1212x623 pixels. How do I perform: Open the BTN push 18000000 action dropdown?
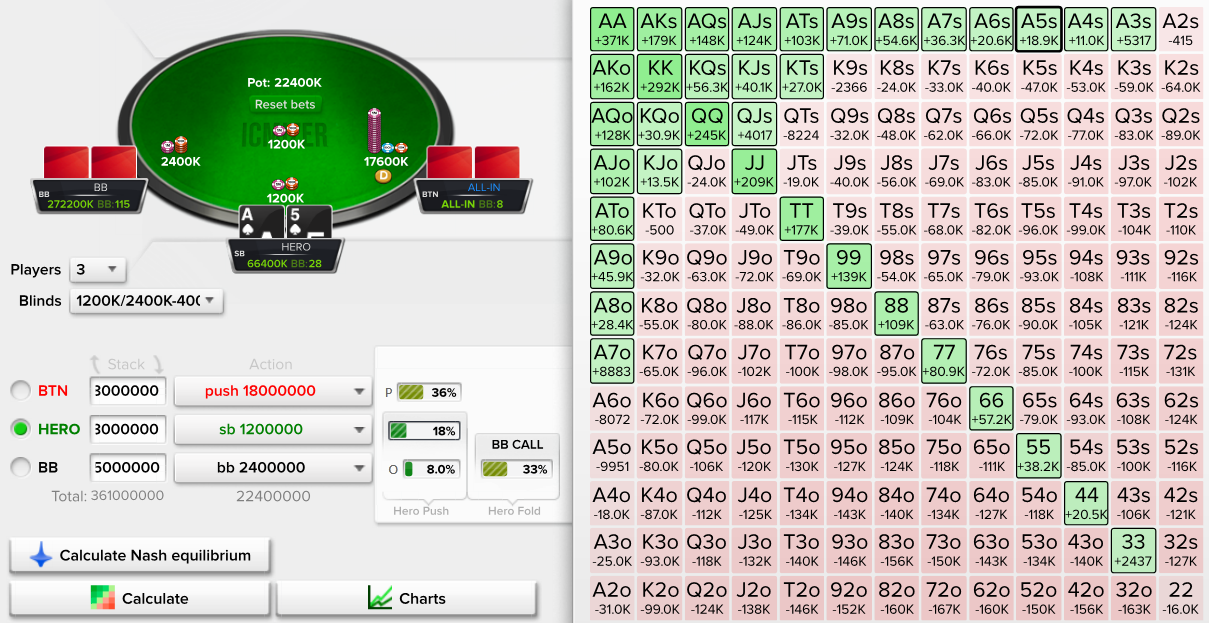pos(273,391)
